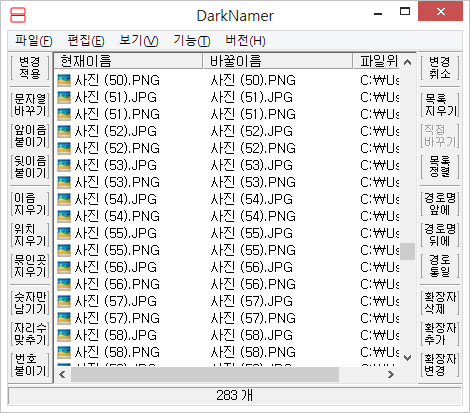Viewport: 470px width, 413px height.
Task: Click the 파일위 column header
Action: click(x=377, y=61)
